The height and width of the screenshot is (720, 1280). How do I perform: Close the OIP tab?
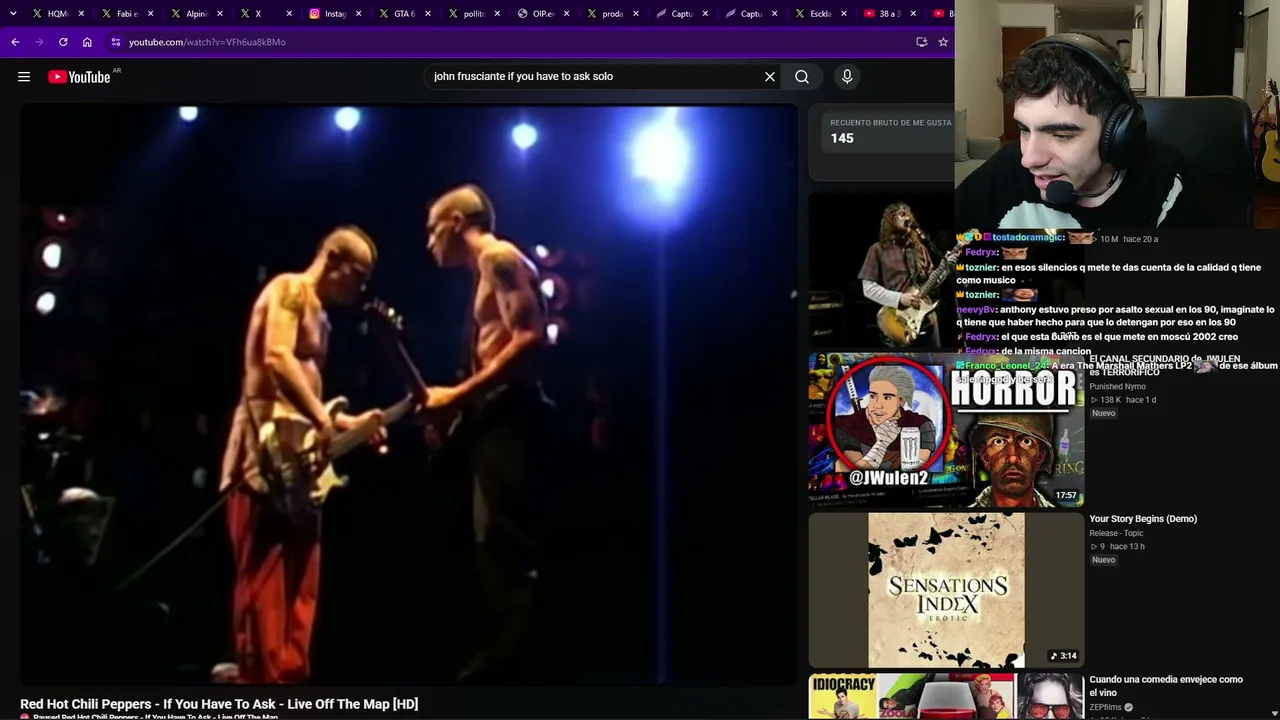pos(566,14)
